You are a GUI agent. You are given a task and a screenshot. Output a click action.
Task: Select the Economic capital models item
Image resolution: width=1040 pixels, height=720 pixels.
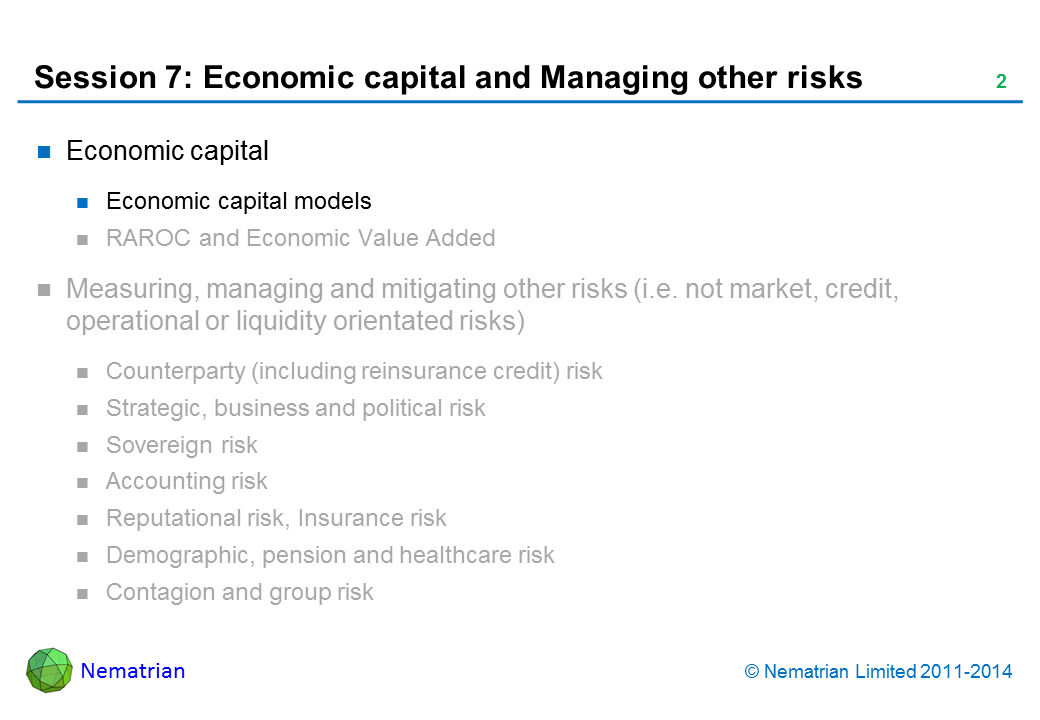point(238,201)
